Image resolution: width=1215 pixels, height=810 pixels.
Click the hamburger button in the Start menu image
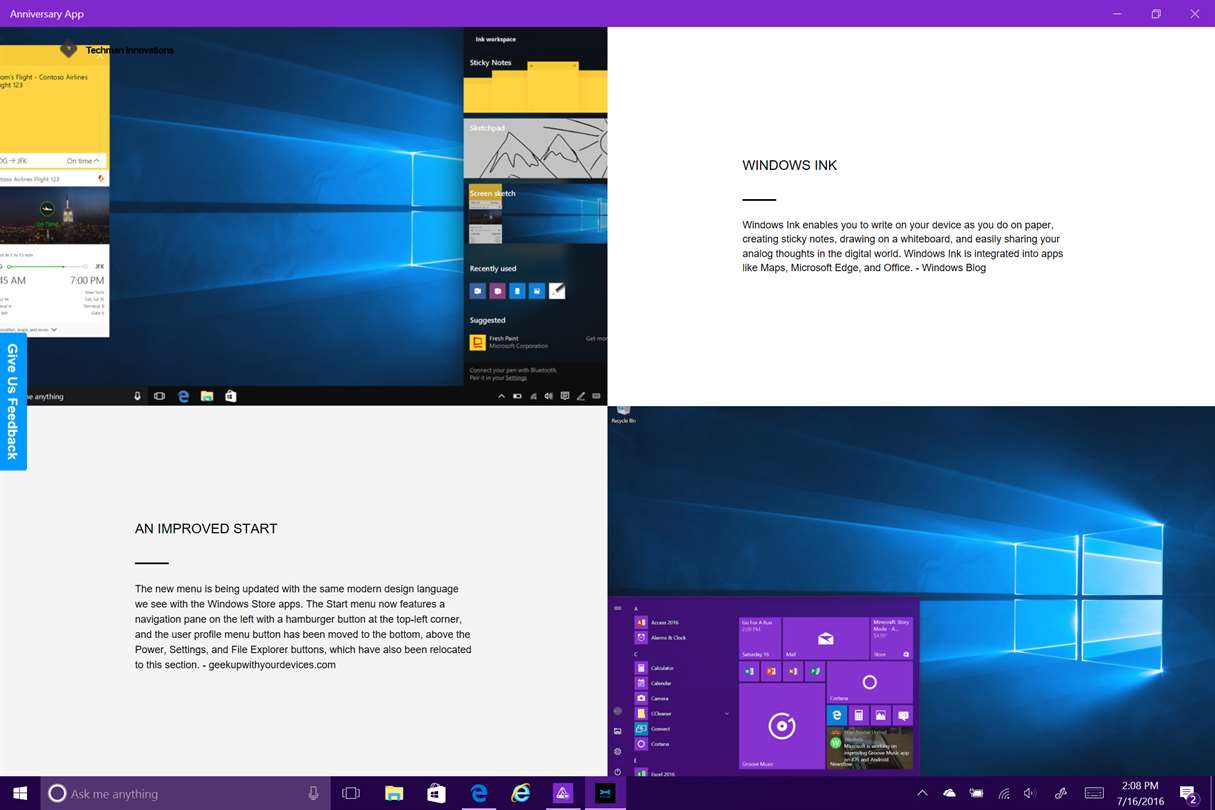pyautogui.click(x=617, y=608)
